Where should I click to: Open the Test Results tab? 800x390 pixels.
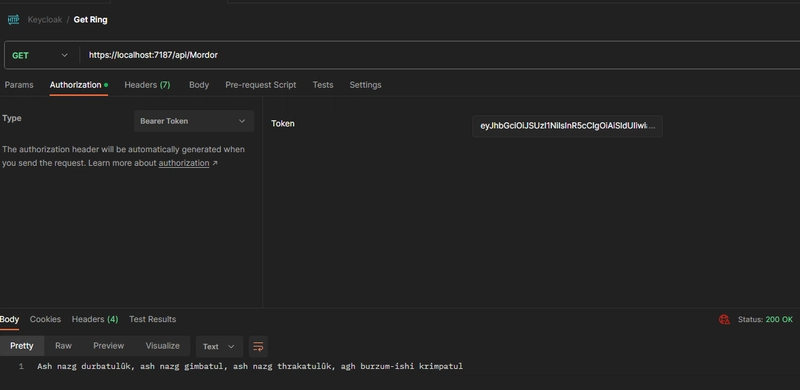(x=153, y=319)
